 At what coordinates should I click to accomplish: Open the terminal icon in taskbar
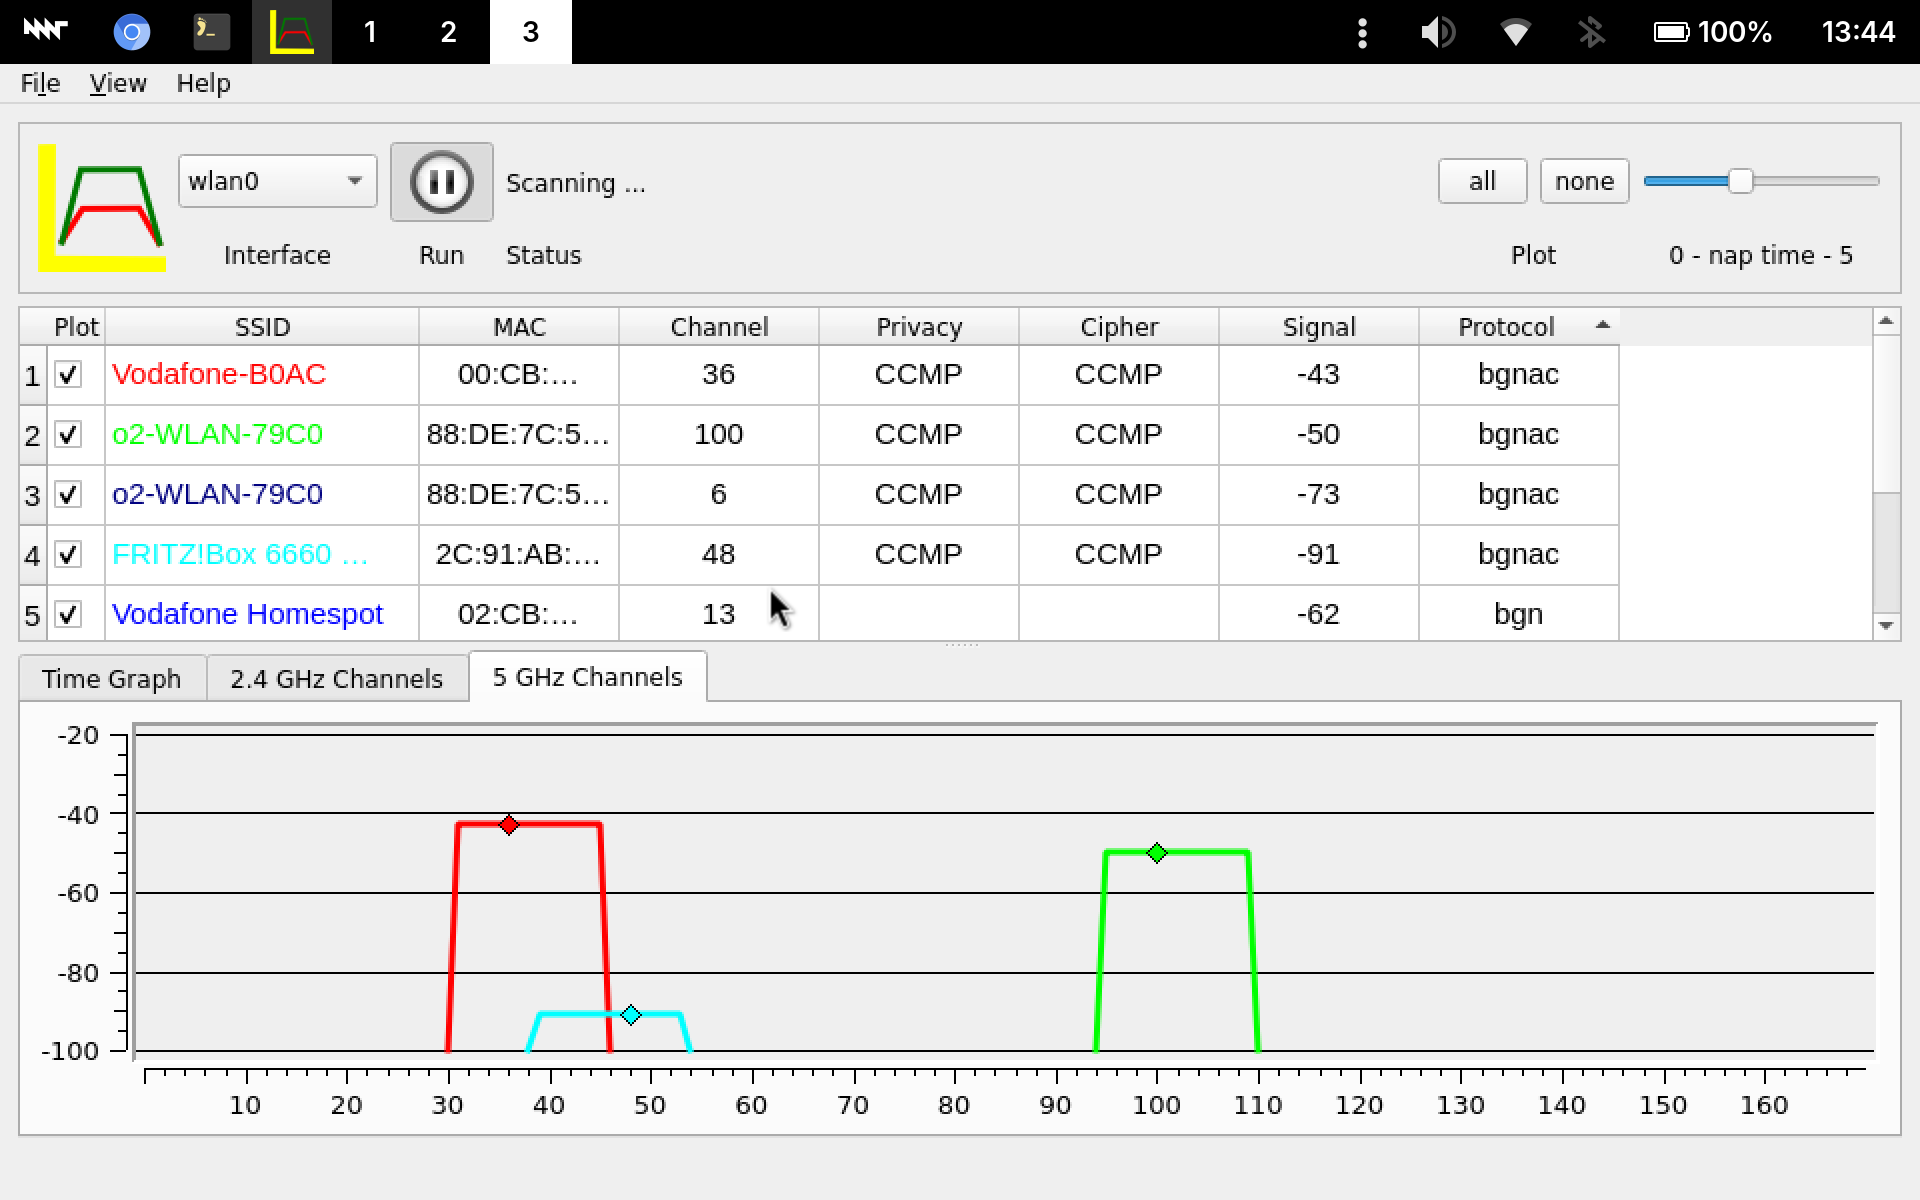click(x=211, y=32)
